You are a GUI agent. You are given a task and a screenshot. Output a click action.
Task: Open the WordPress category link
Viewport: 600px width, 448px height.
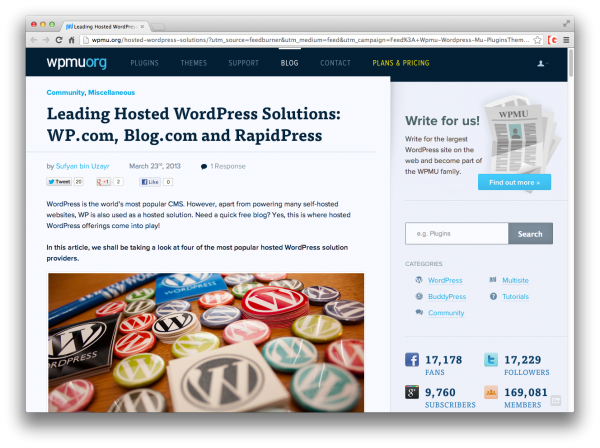(445, 280)
